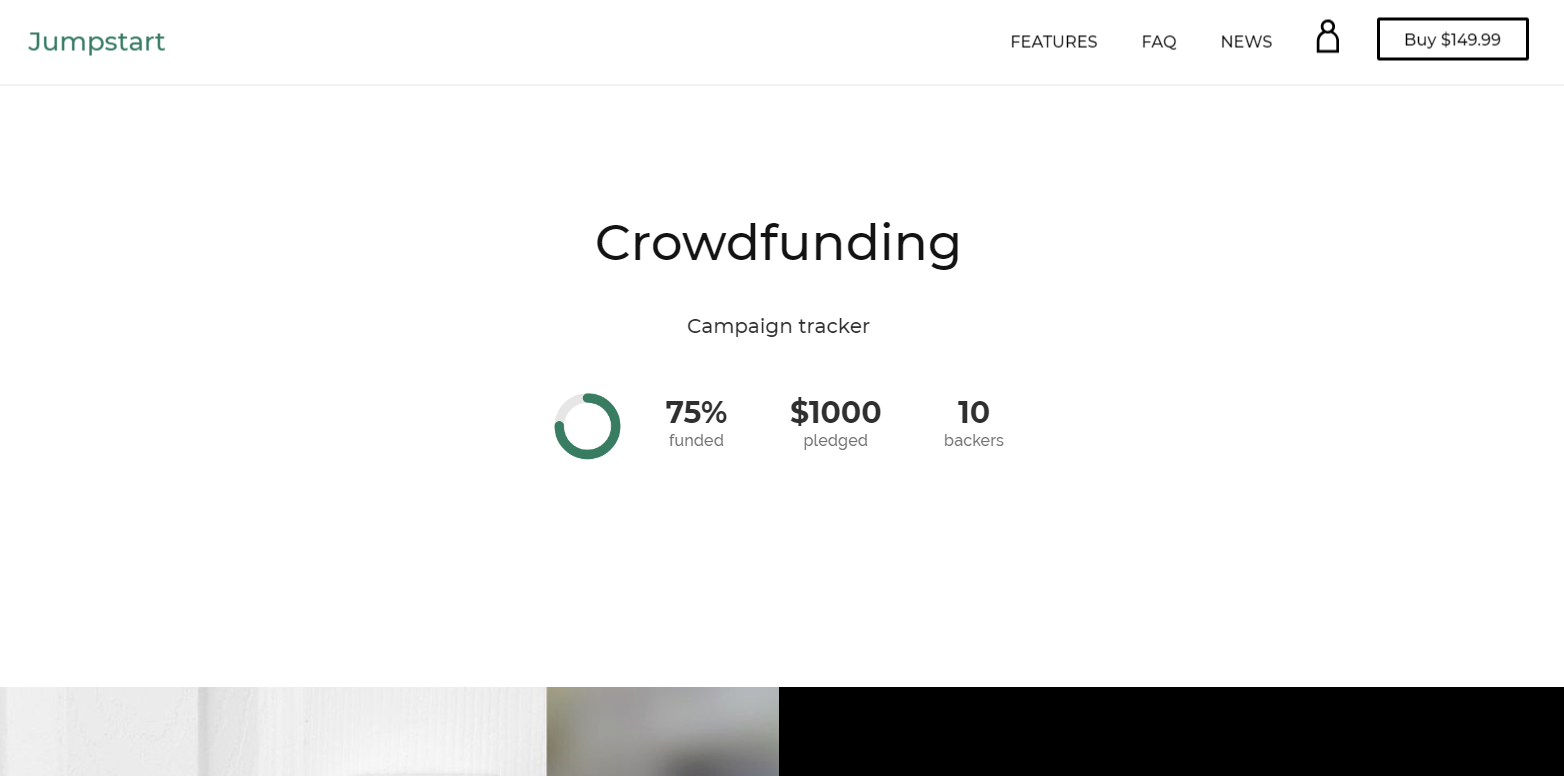Click the white wood texture image
Image resolution: width=1564 pixels, height=776 pixels.
pyautogui.click(x=273, y=731)
